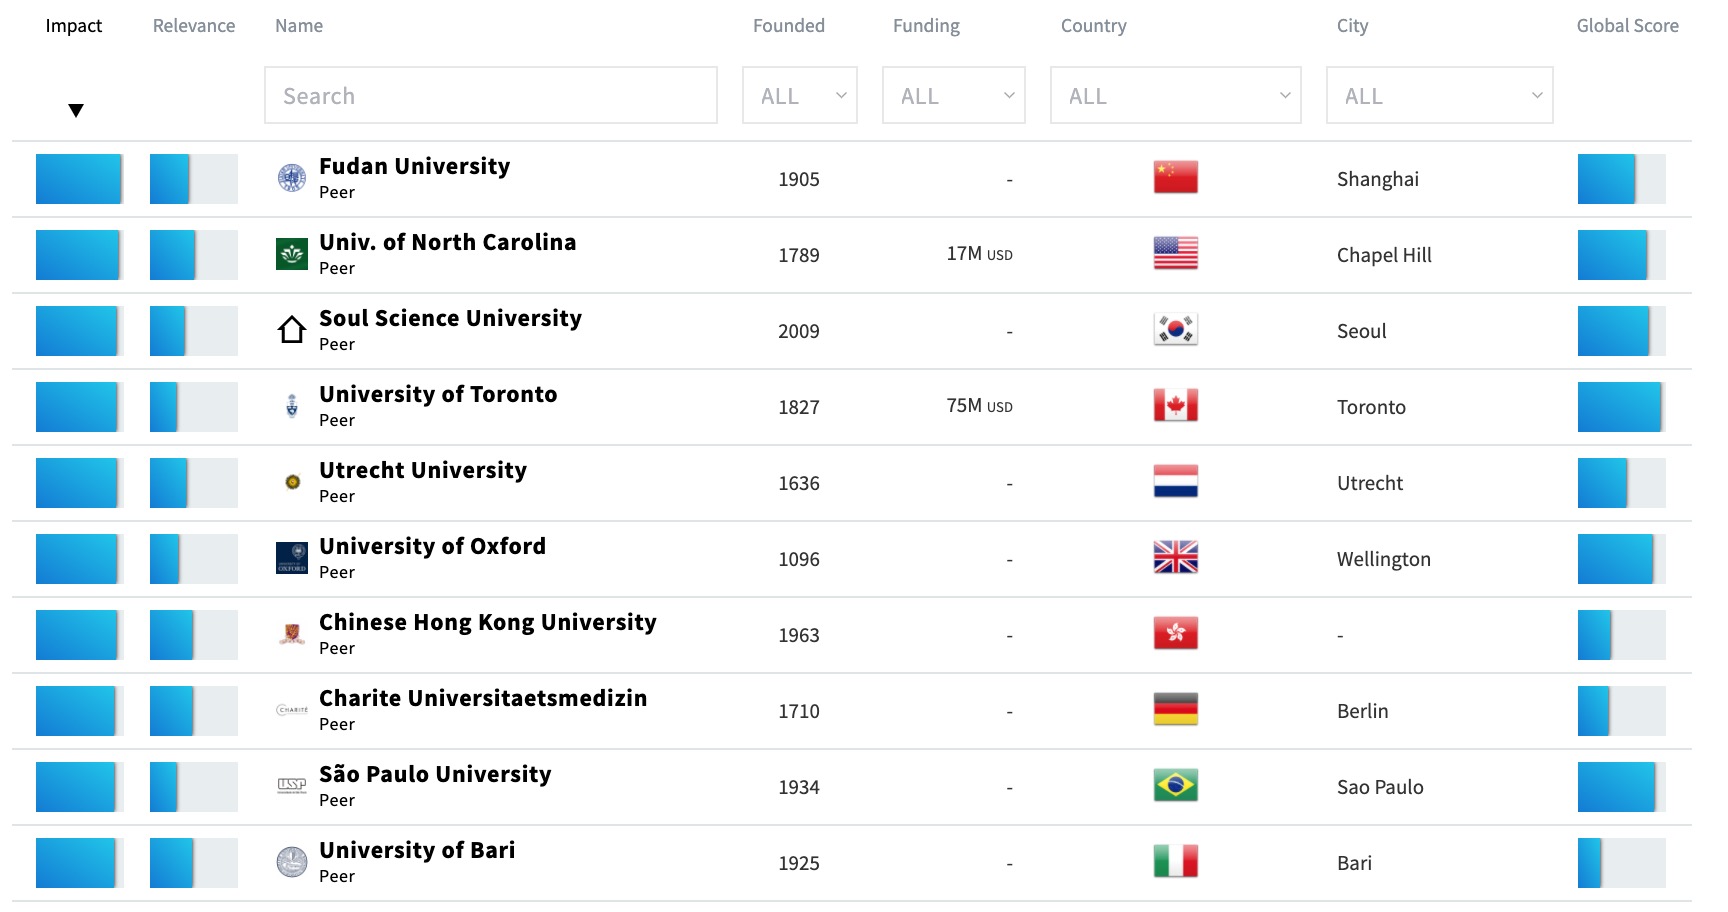Click the Impact sort descending arrow
The image size is (1728, 912).
(x=76, y=110)
